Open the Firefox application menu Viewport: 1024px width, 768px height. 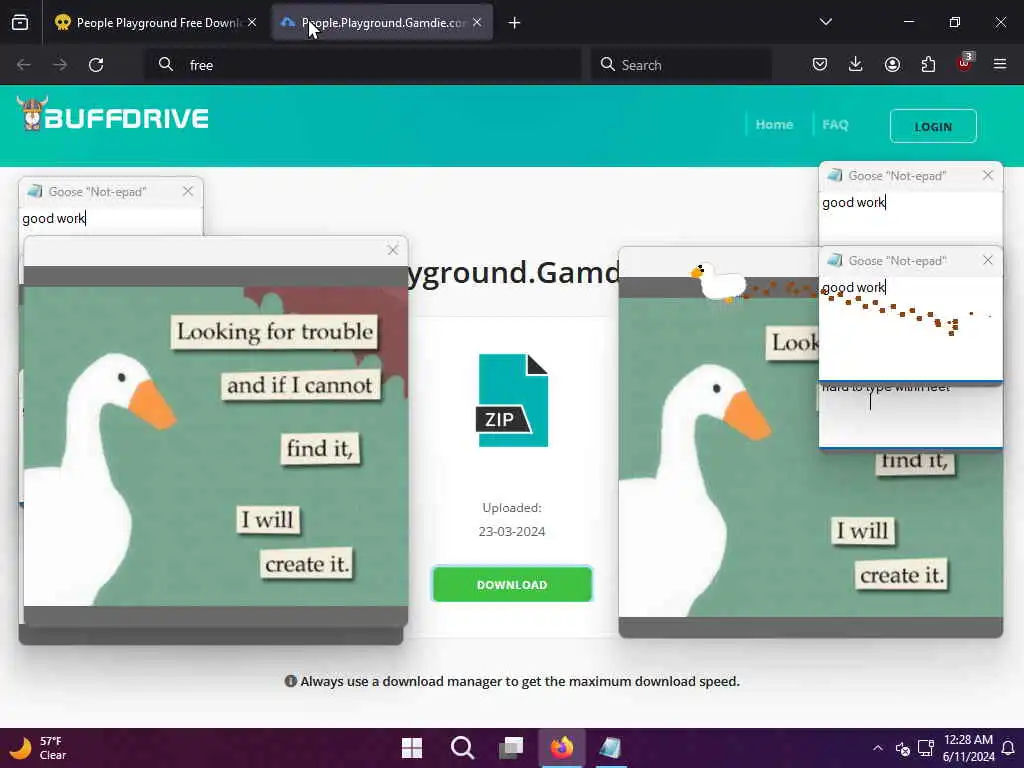coord(1000,64)
